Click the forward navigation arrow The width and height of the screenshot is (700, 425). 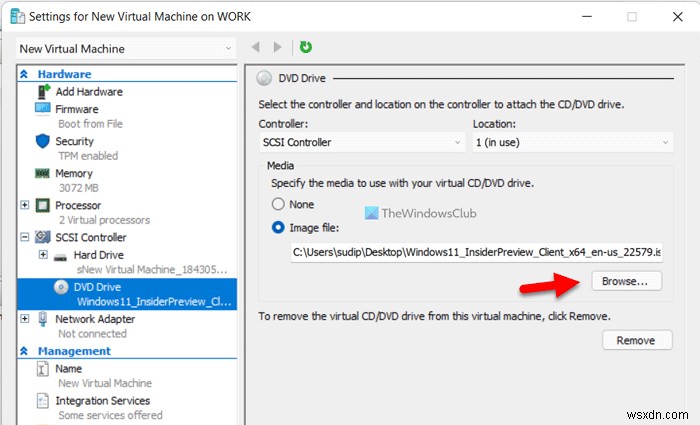(x=278, y=47)
